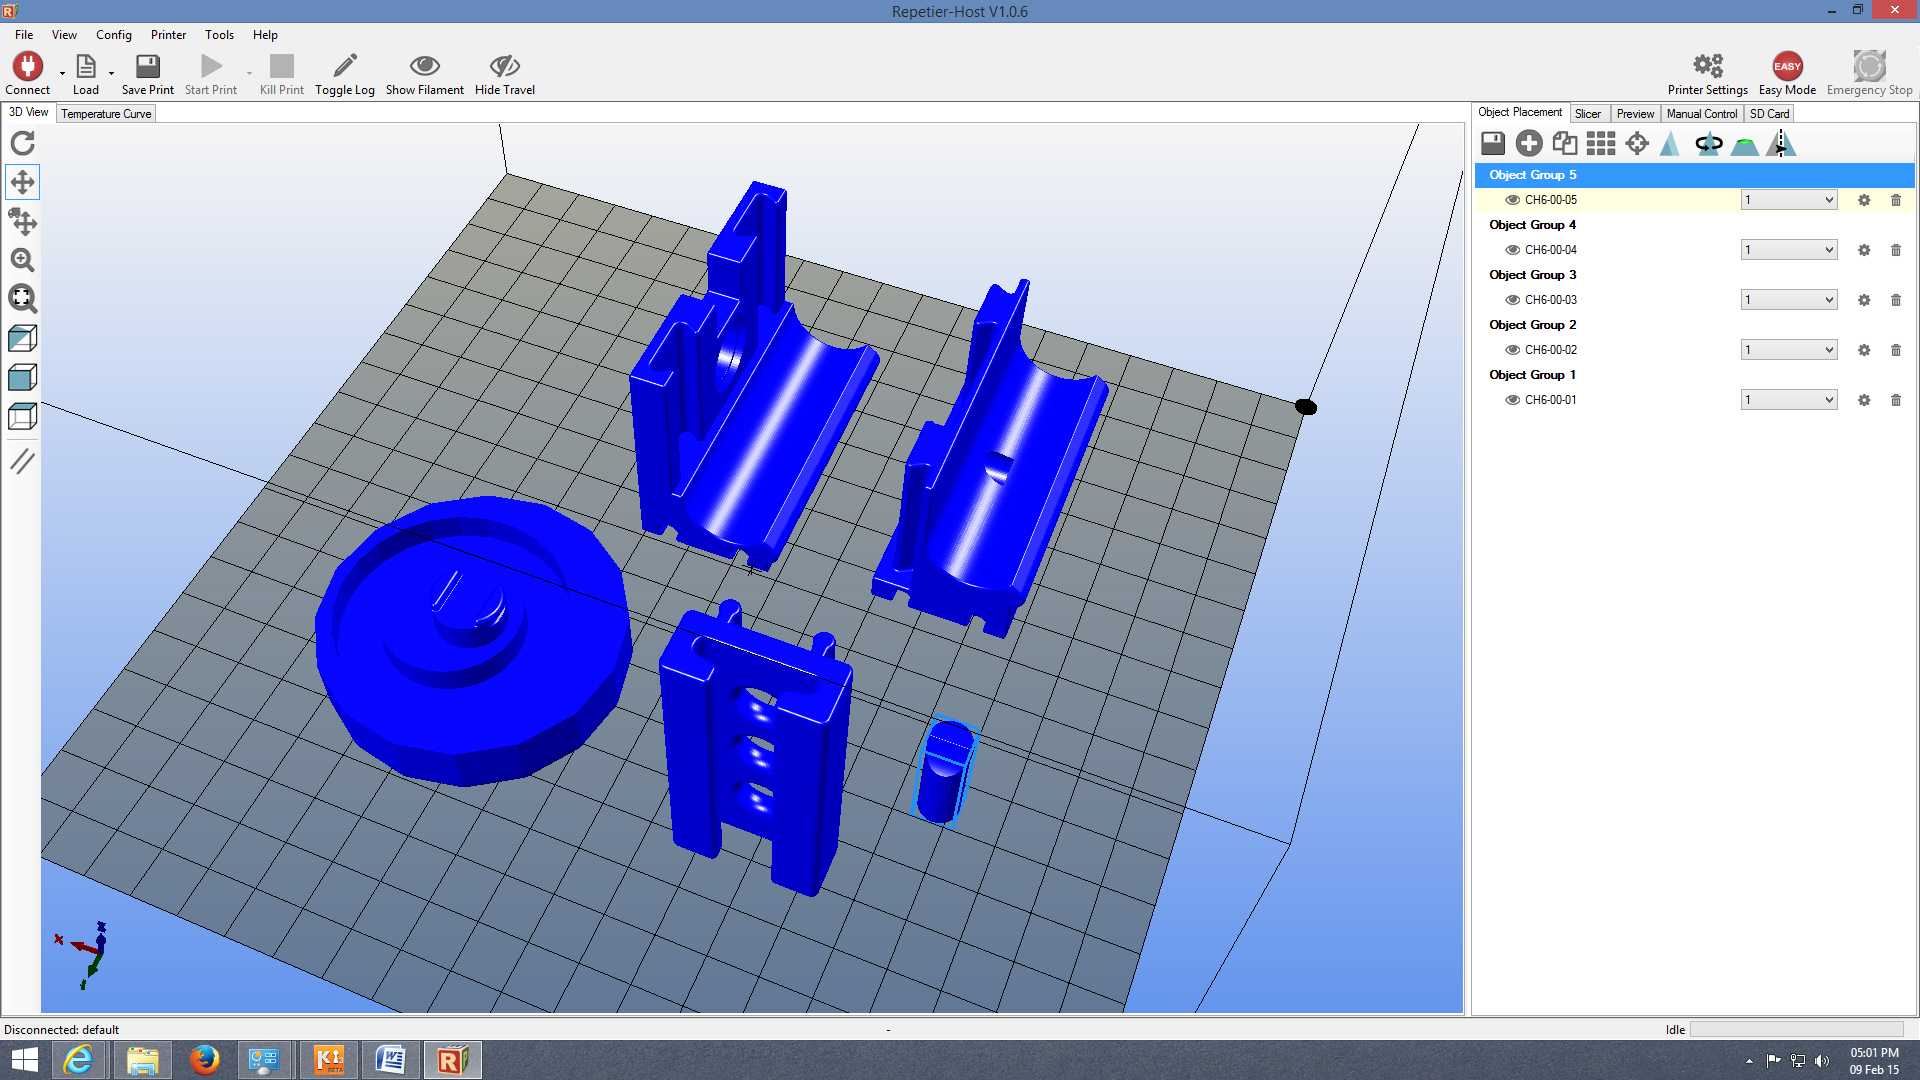Viewport: 1920px width, 1080px height.
Task: Open the copies dropdown for CH6-00-04
Action: (x=1789, y=250)
